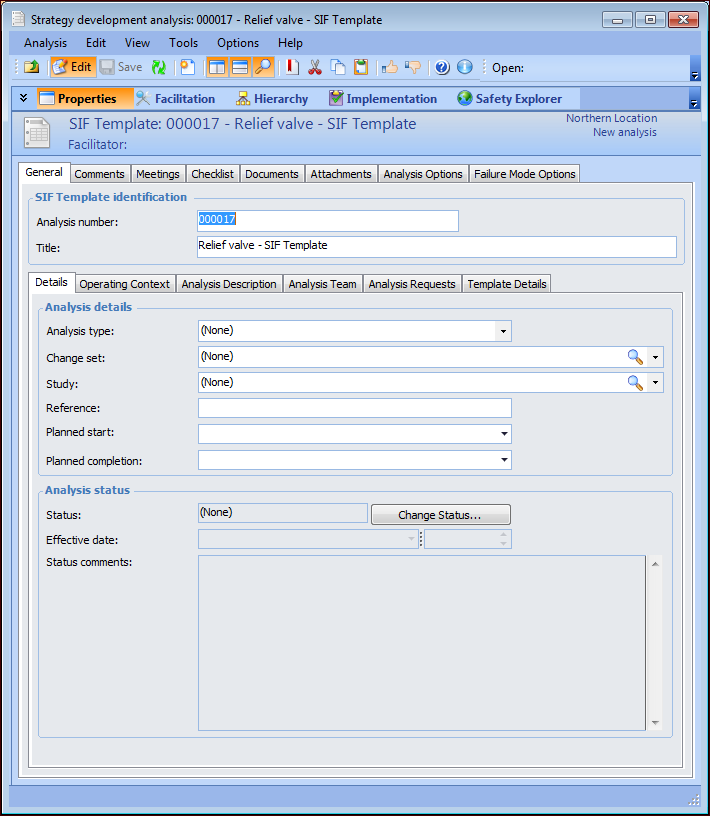710x816 pixels.
Task: Click the Paste clipboard icon
Action: [360, 67]
